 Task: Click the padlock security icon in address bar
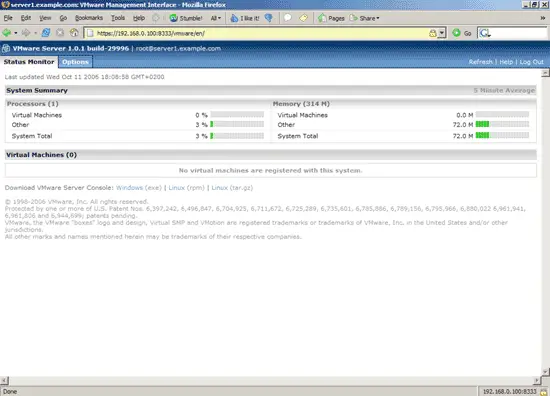[x=433, y=33]
